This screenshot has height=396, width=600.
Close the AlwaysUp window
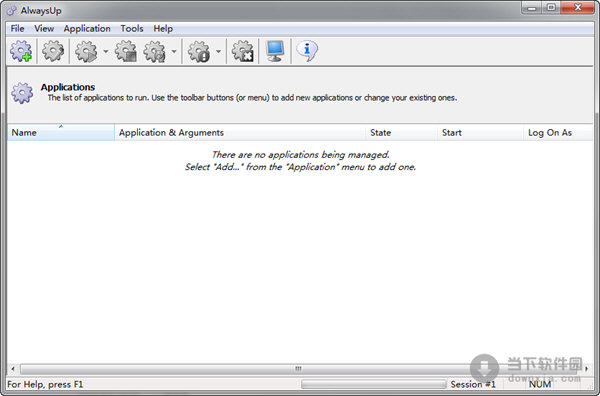tap(578, 8)
